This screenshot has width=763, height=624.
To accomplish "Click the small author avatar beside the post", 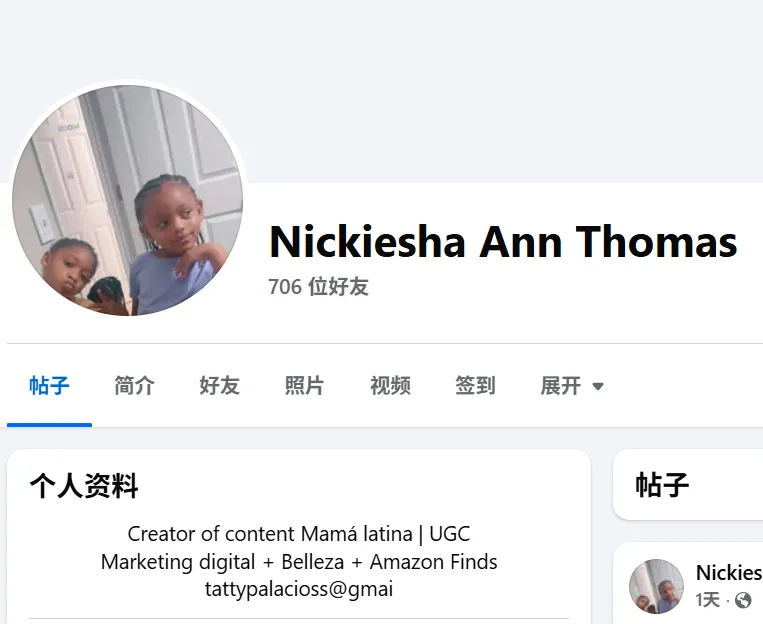I will point(656,586).
